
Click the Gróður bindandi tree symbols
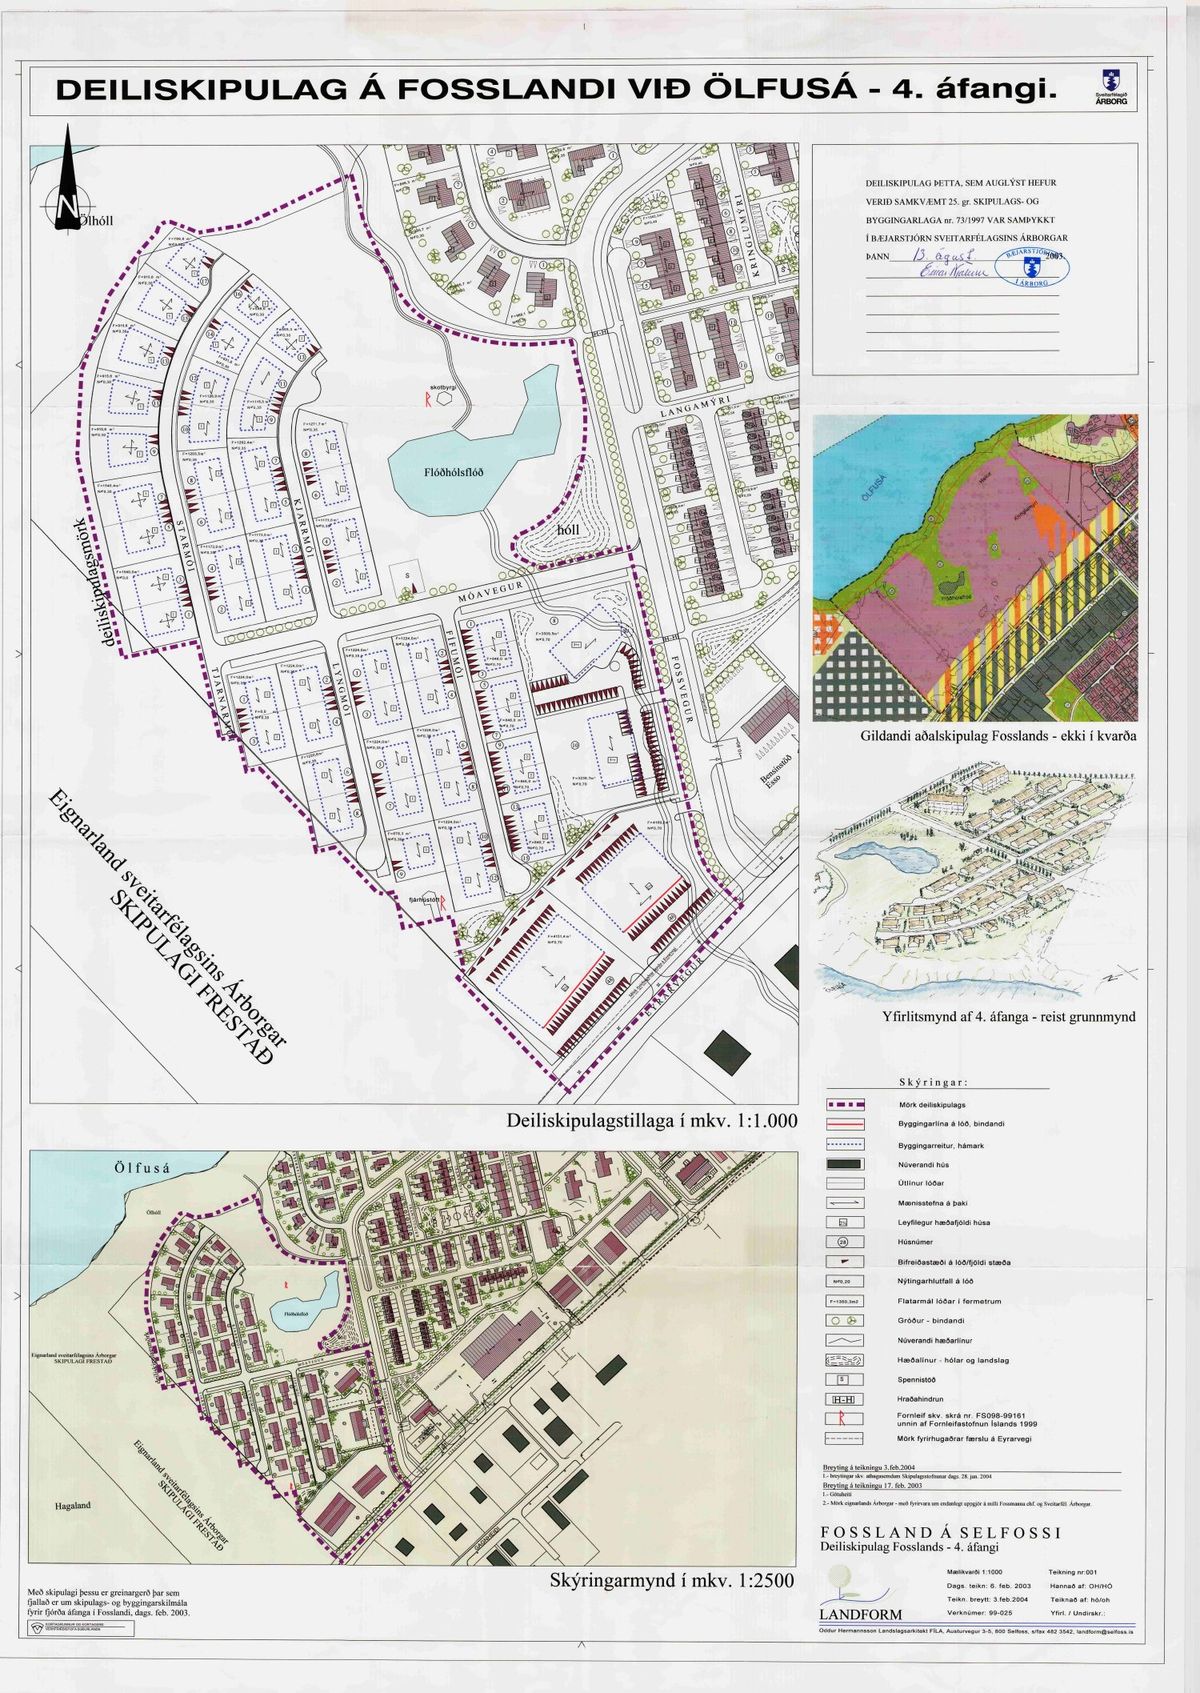843,1320
